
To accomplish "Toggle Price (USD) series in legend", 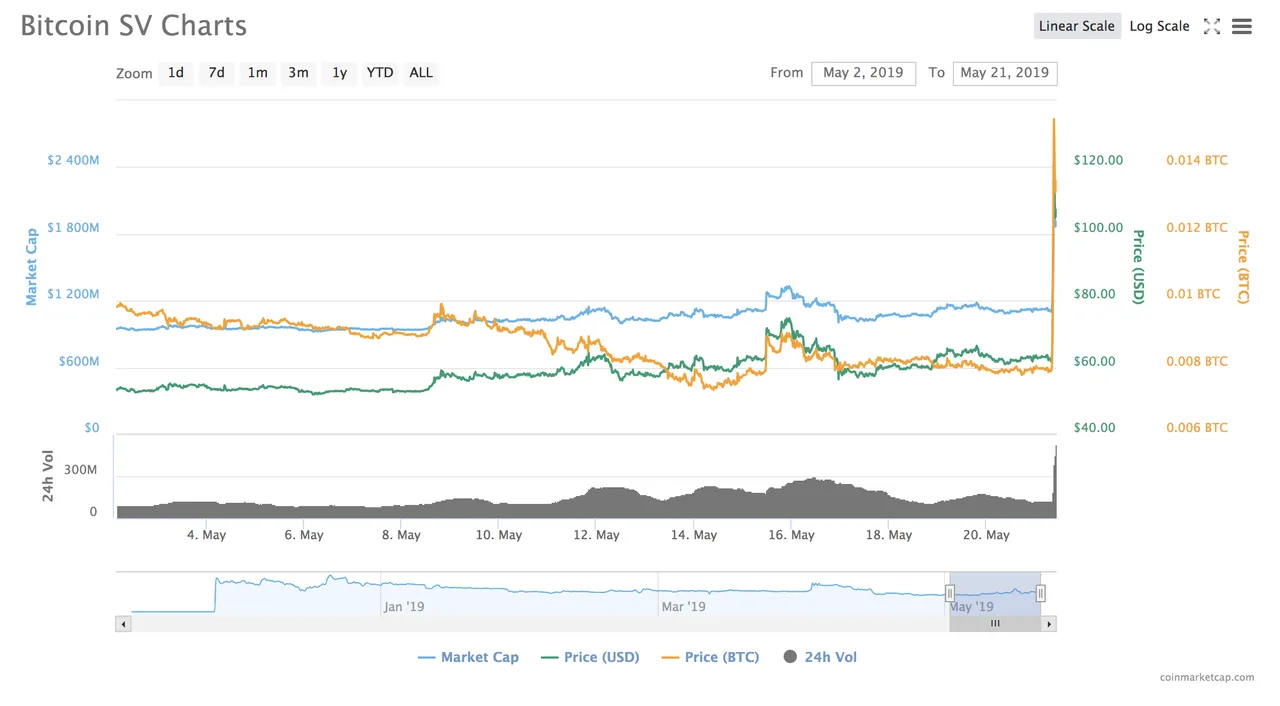I will pos(590,657).
